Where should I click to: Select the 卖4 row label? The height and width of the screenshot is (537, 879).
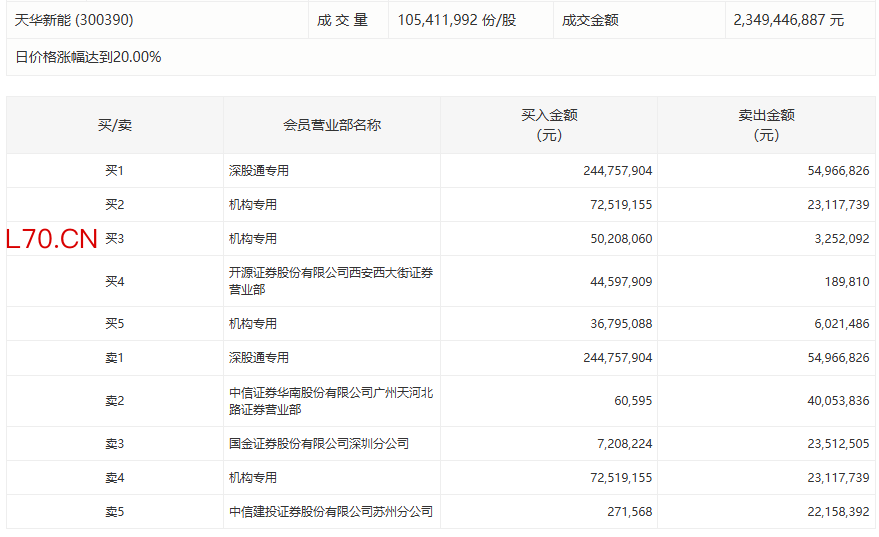click(114, 478)
